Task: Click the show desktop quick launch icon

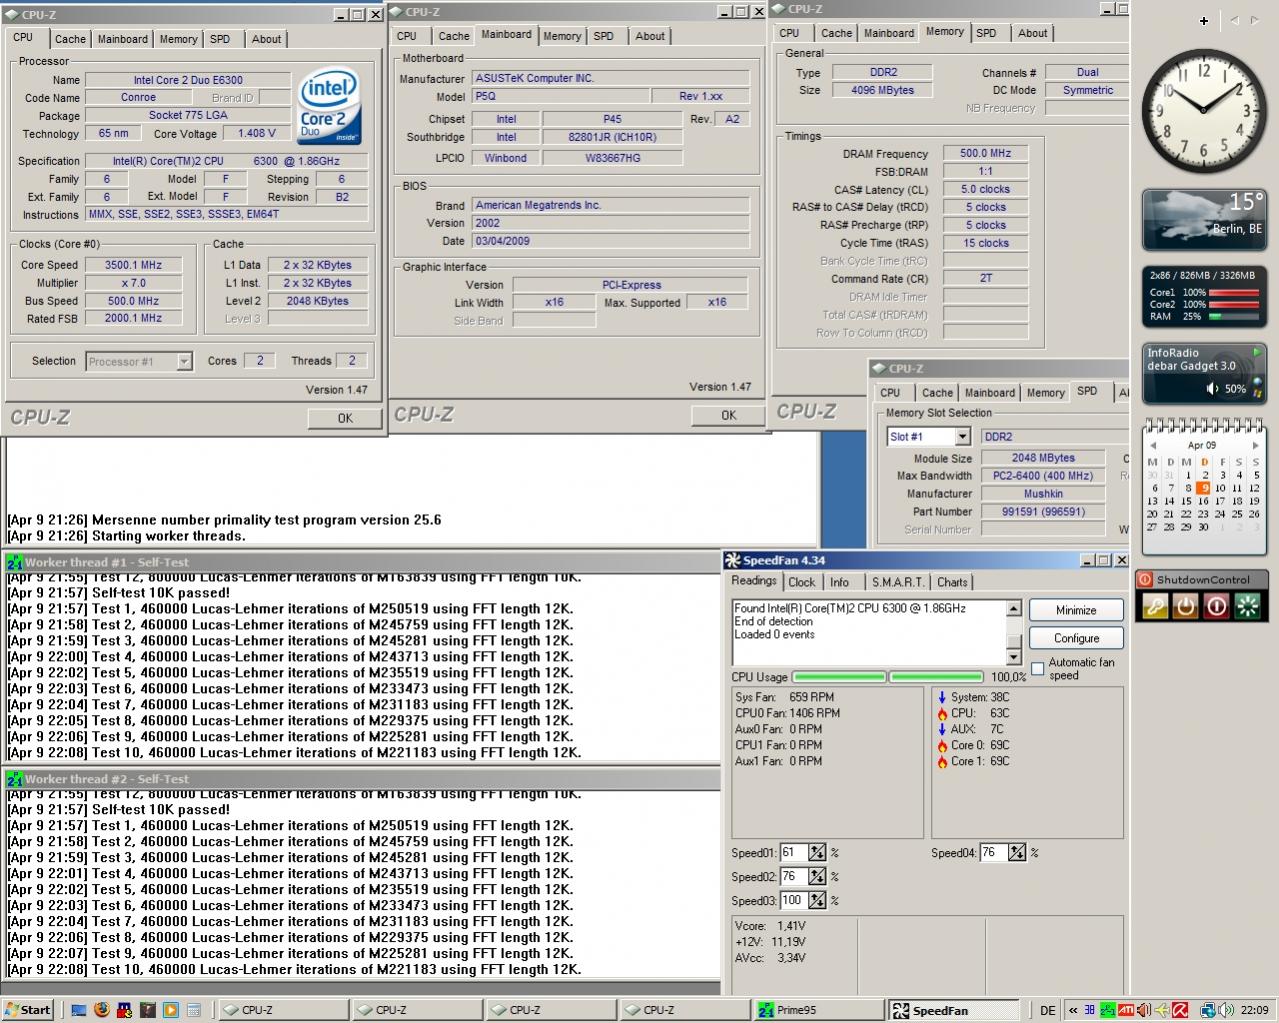Action: (79, 1010)
